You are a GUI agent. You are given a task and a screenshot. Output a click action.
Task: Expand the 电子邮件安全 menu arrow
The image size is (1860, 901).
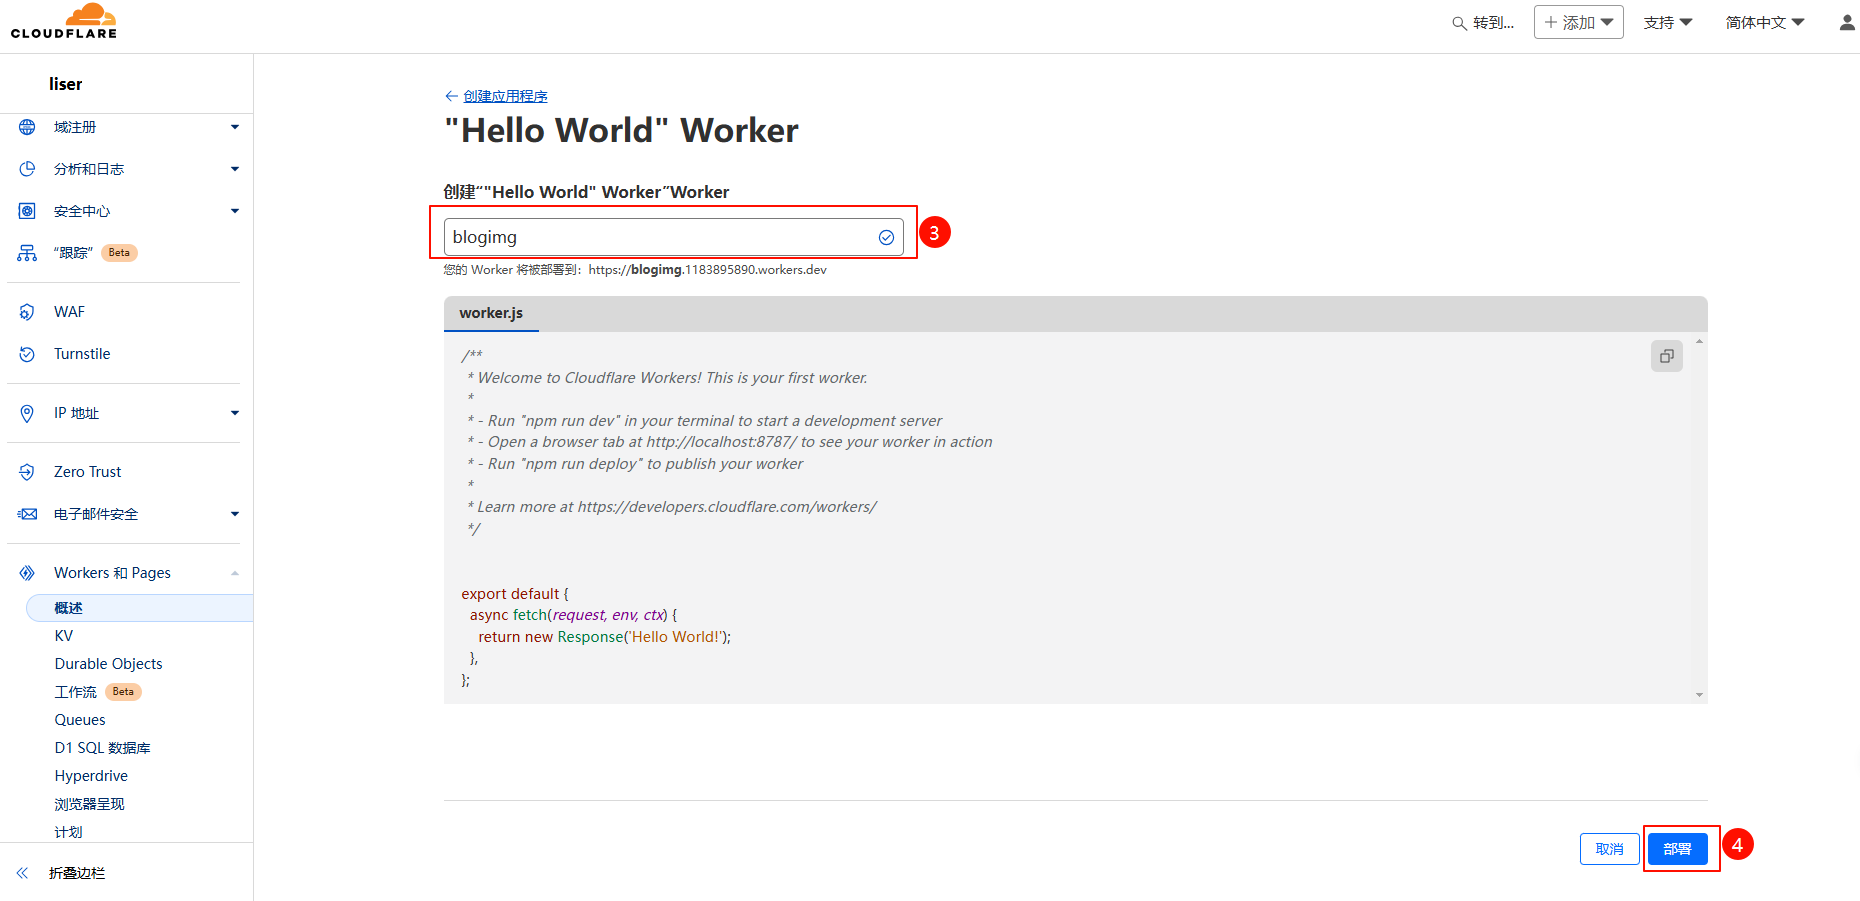click(x=235, y=514)
